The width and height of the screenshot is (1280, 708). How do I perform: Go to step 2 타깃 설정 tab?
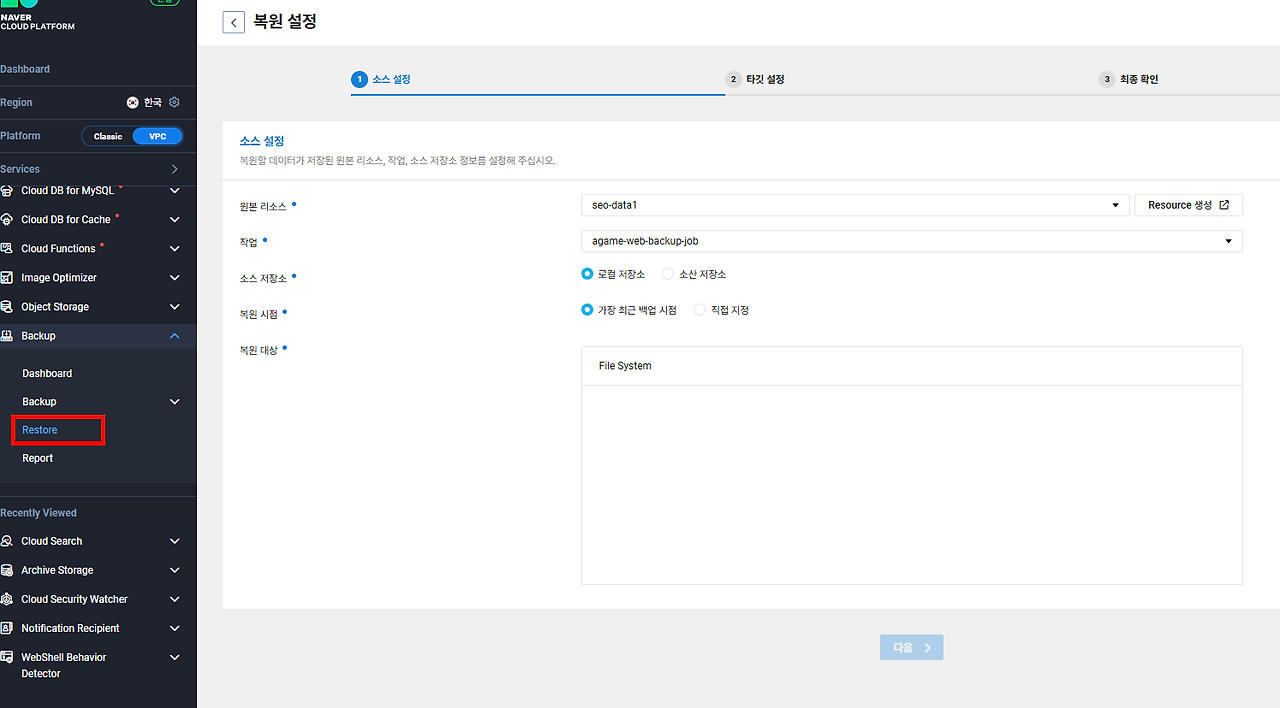(755, 79)
